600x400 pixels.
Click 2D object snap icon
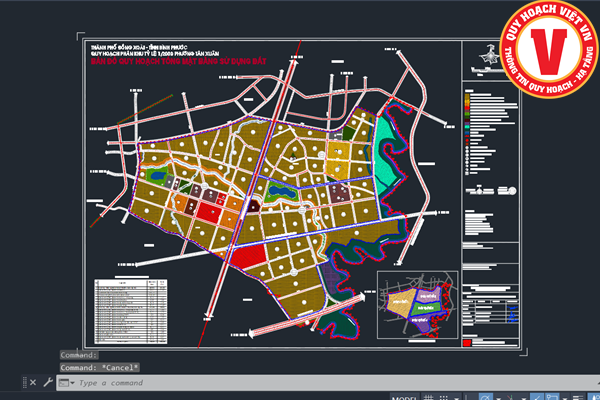pyautogui.click(x=552, y=396)
